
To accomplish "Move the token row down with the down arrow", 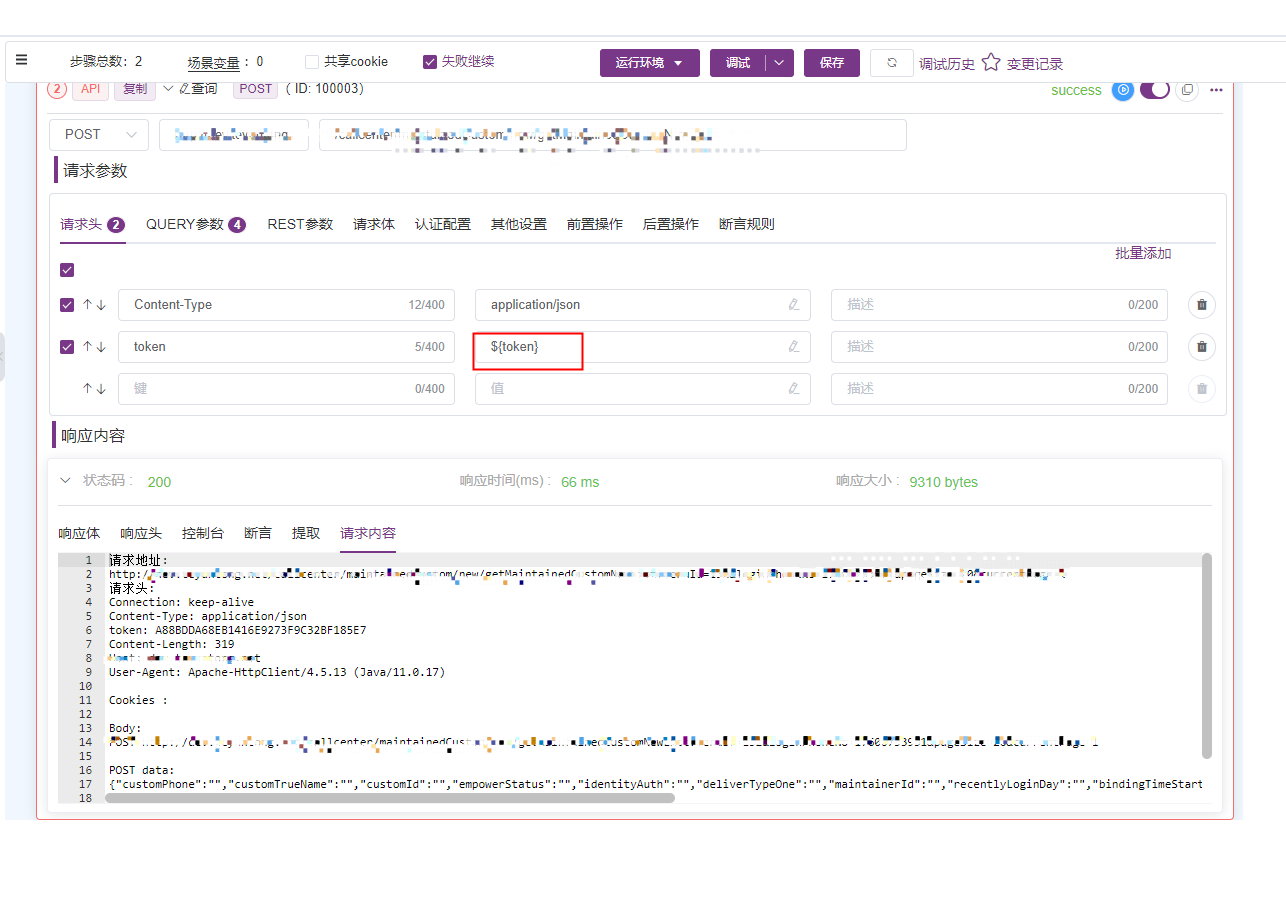I will tap(101, 347).
